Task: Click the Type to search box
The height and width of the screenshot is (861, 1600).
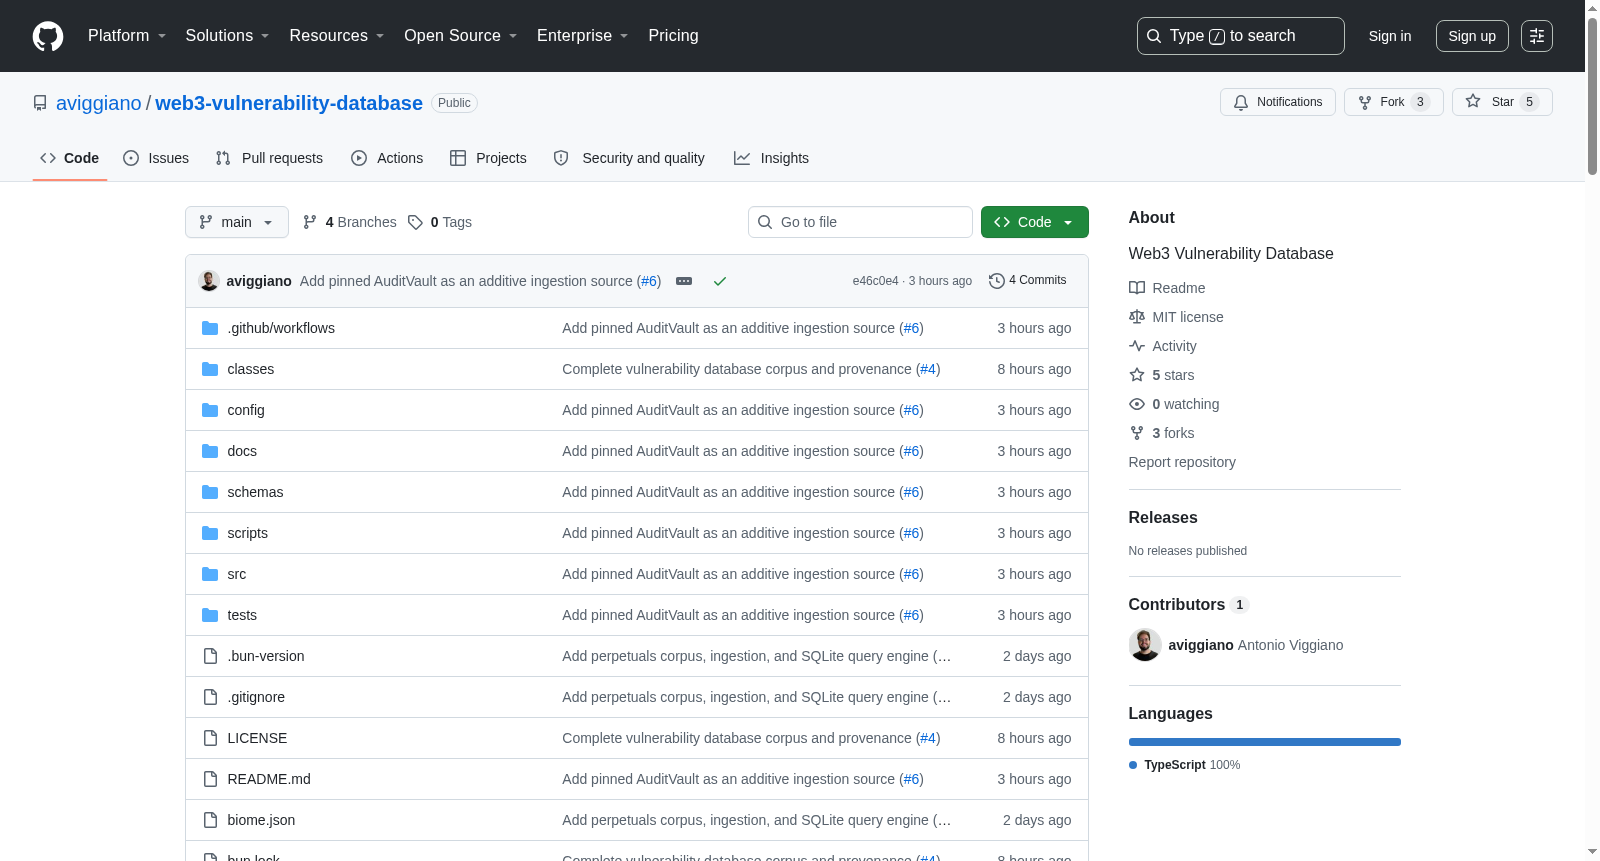Action: tap(1241, 36)
